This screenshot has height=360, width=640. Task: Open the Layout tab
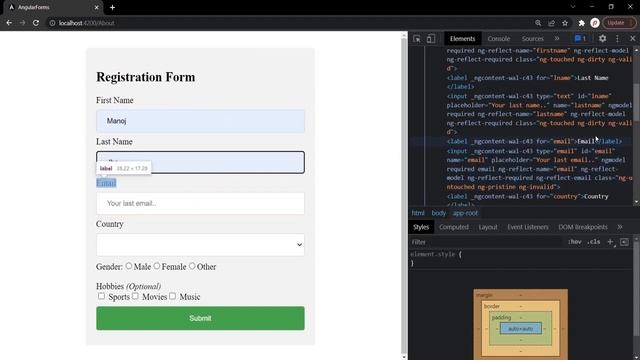(x=488, y=227)
